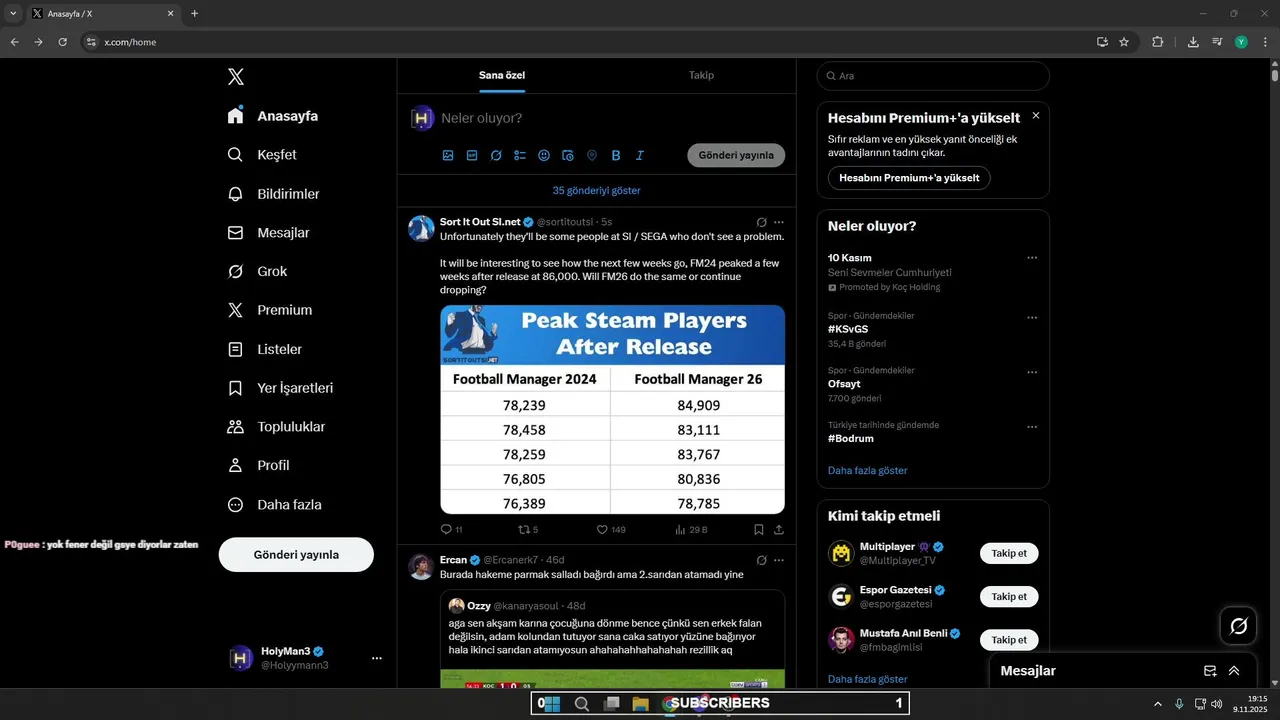
Task: Click Hesabını Premium+'a yükselt button
Action: pyautogui.click(x=909, y=178)
